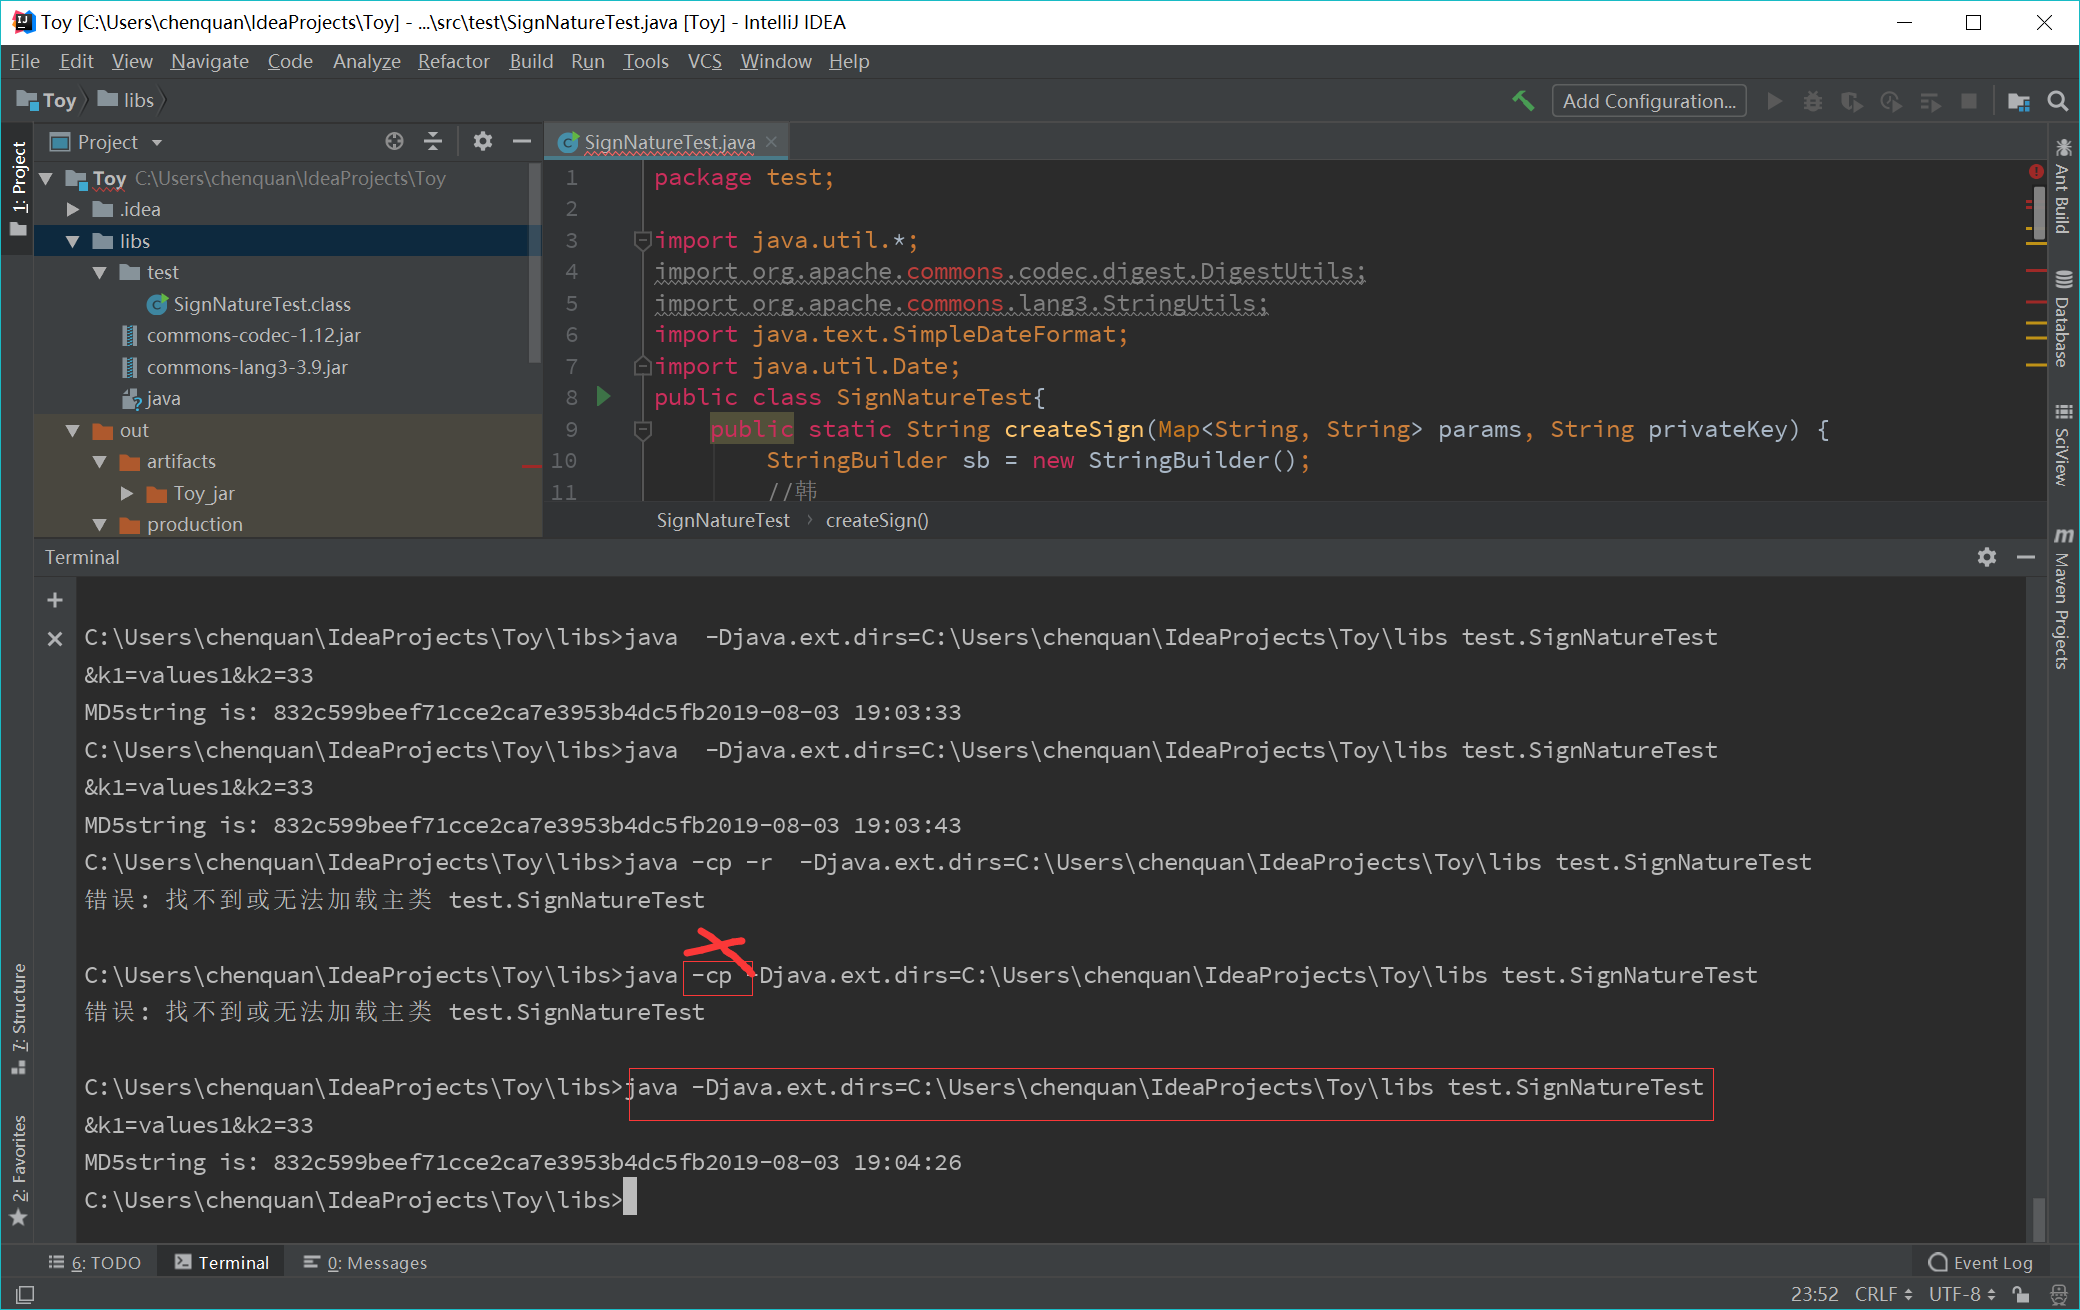Close the current terminal session with X

55,638
